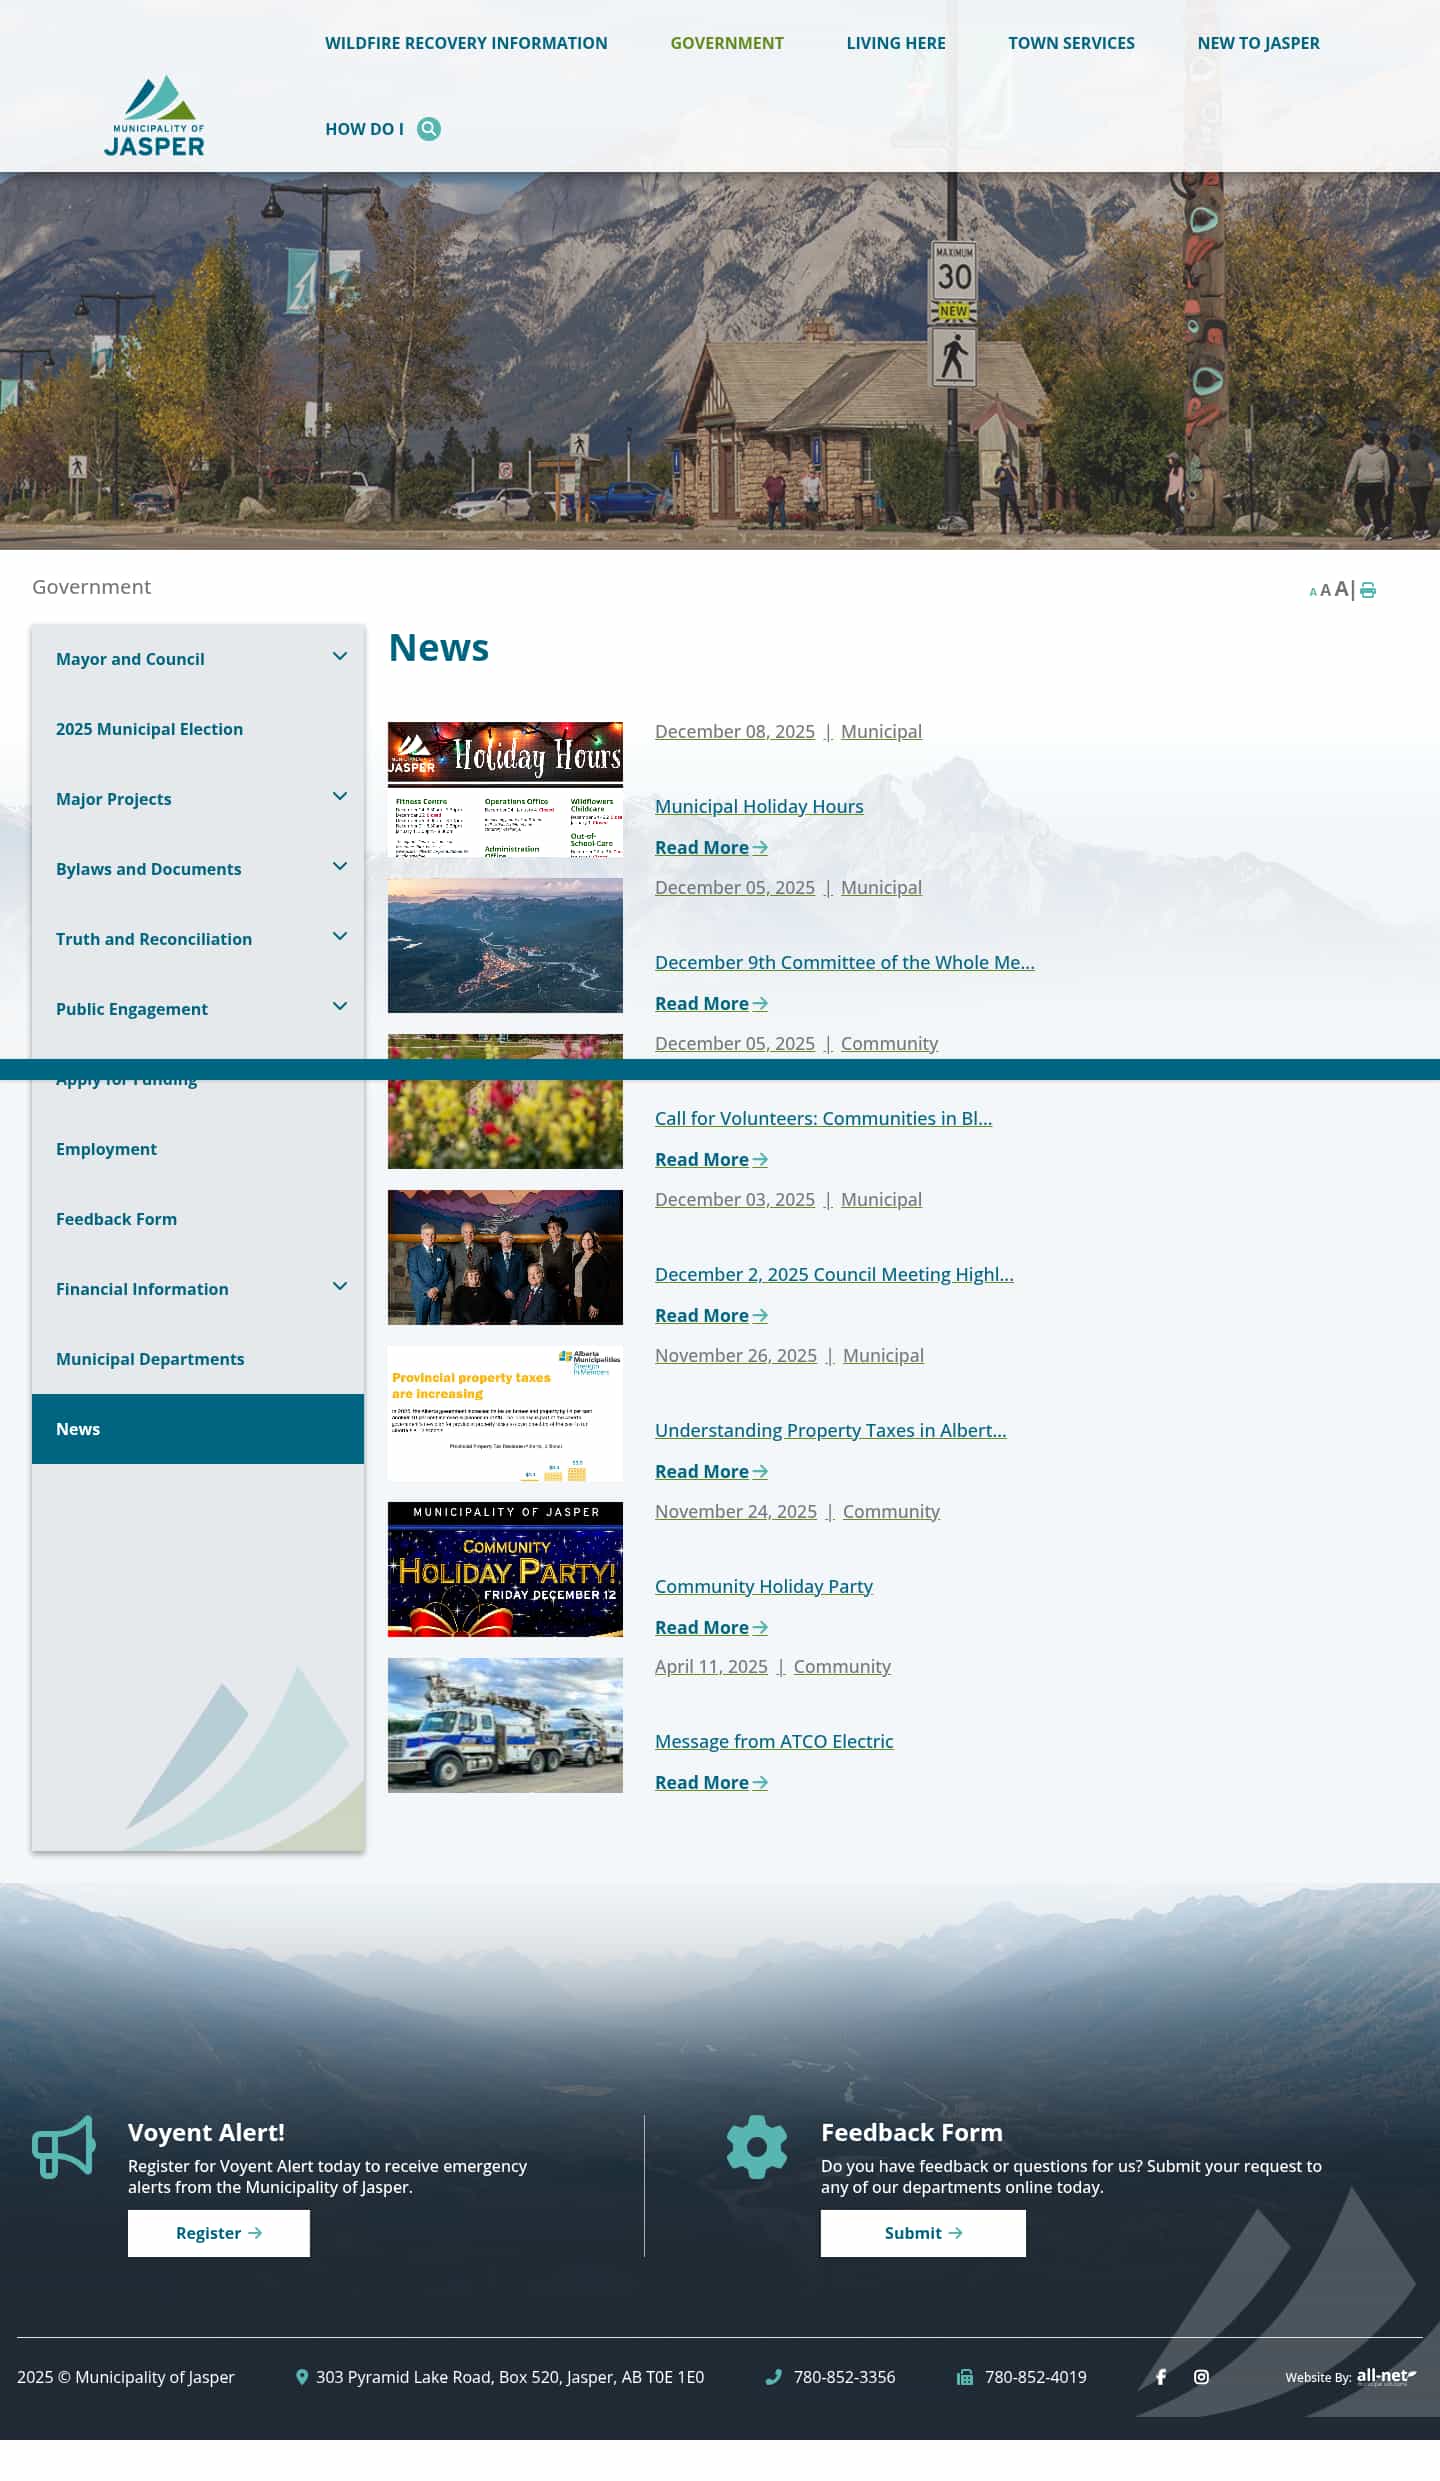
Task: Click the Voyent Alert megaphone icon
Action: click(x=64, y=2146)
